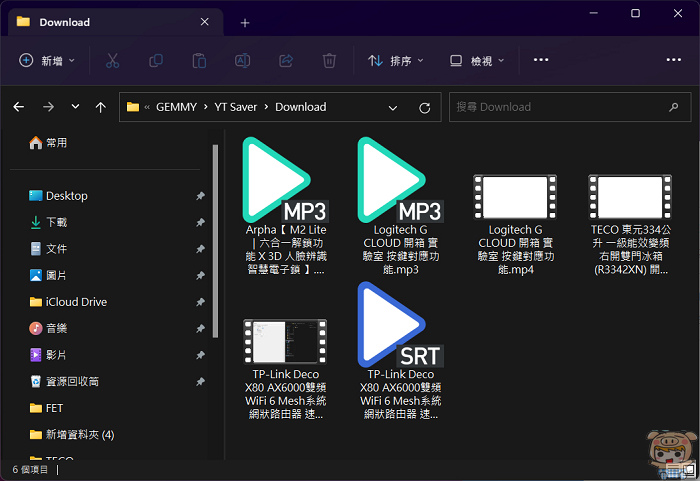This screenshot has width=700, height=481.
Task: Click the Paste clipboard icon
Action: pos(199,61)
